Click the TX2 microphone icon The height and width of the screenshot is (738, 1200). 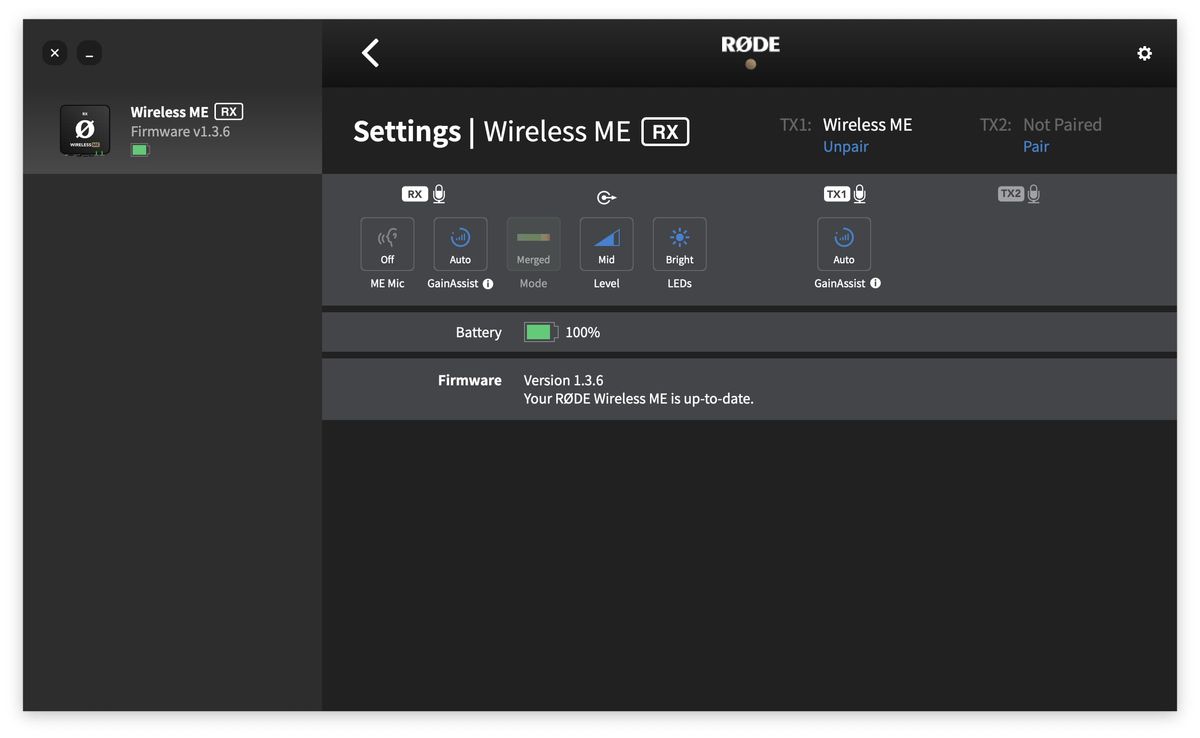click(x=1033, y=194)
